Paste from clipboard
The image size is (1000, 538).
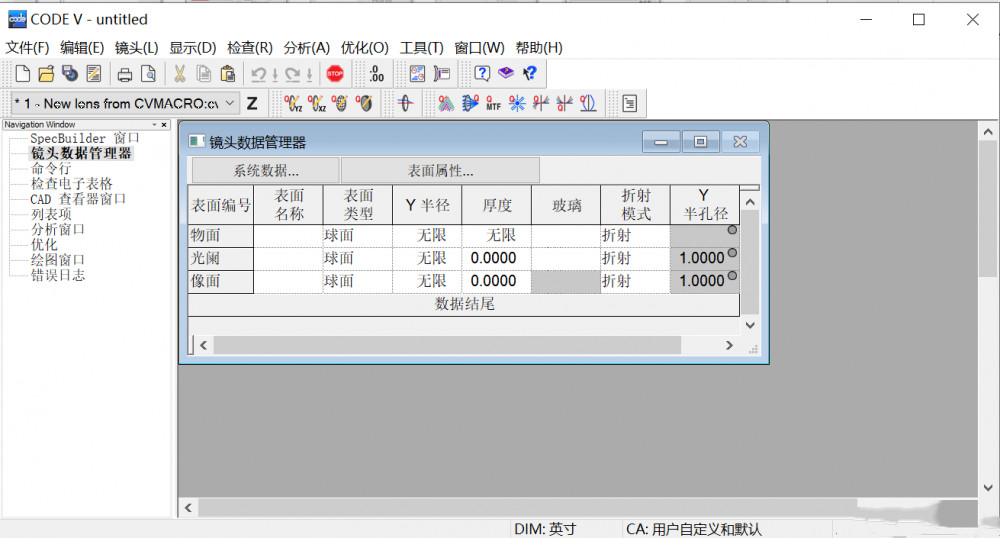228,74
